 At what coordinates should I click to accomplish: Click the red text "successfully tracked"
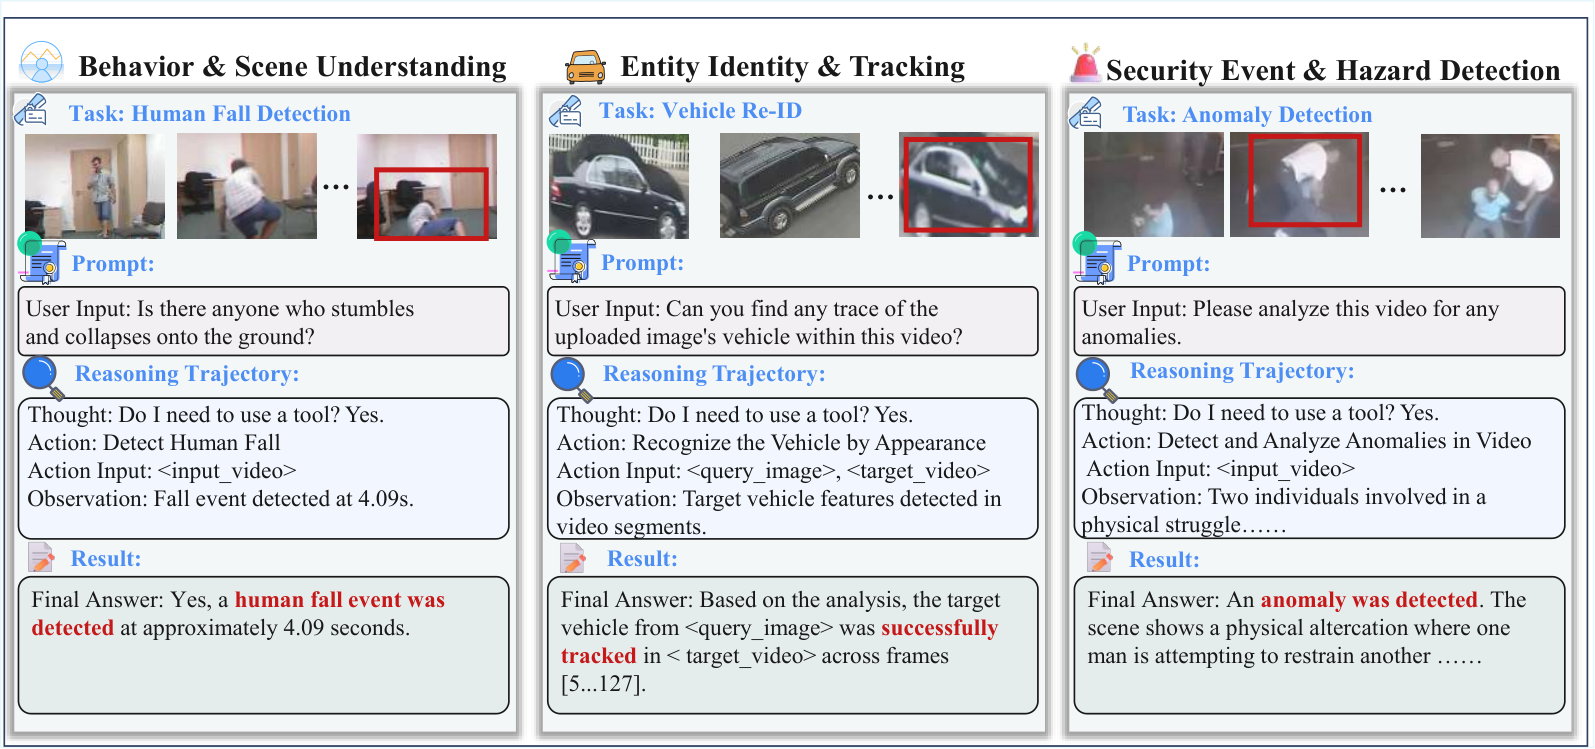(780, 642)
